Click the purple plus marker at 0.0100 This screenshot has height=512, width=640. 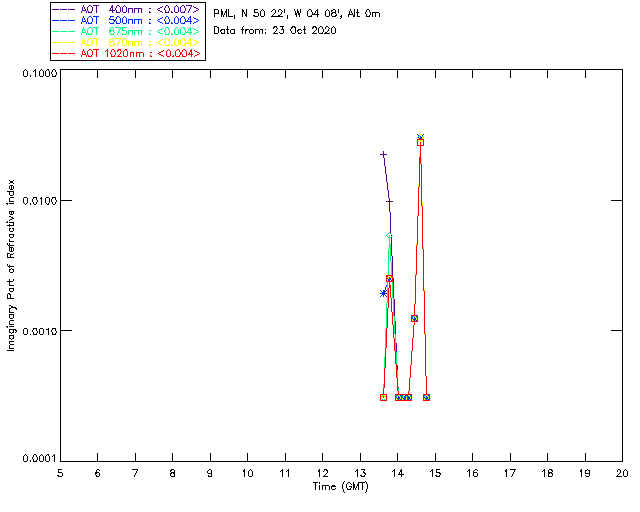point(389,201)
